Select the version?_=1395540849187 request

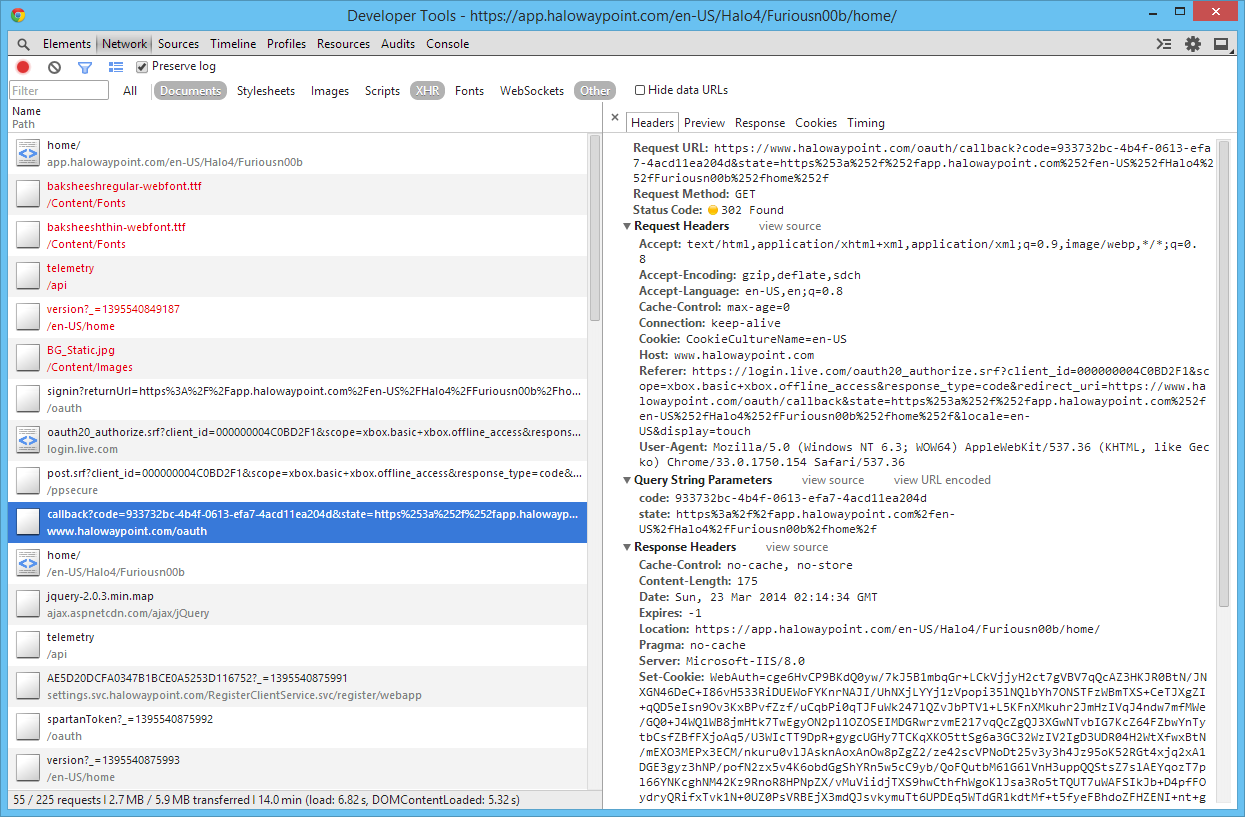pyautogui.click(x=298, y=317)
